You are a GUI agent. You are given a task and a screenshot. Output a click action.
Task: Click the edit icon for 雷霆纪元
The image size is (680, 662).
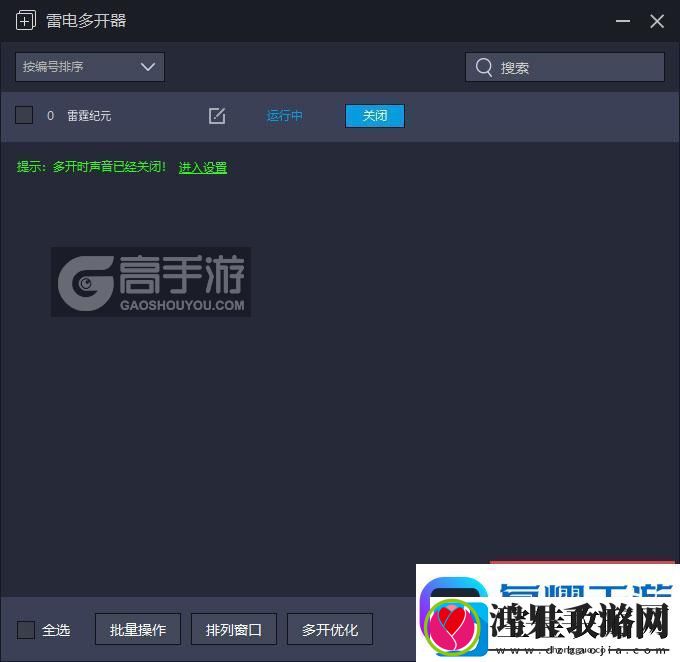[x=217, y=116]
